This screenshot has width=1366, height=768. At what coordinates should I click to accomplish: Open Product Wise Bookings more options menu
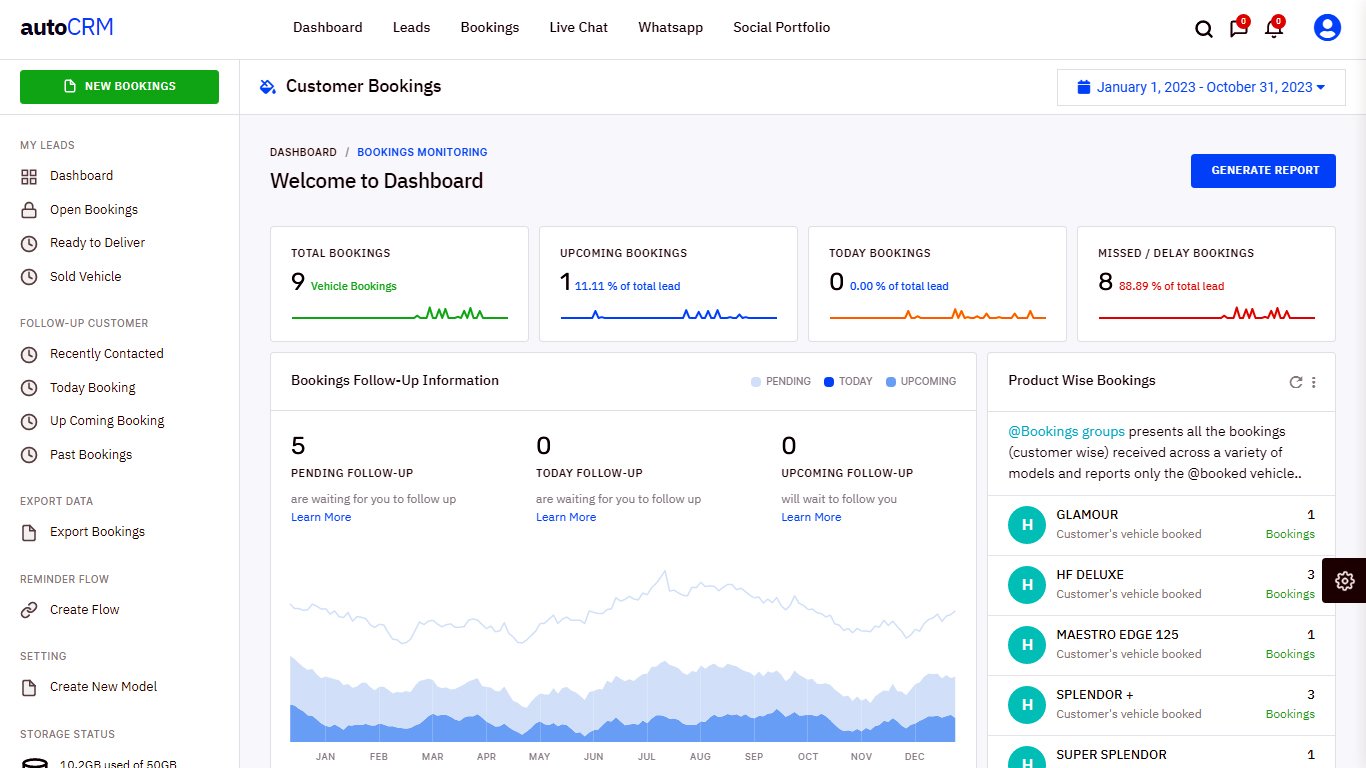click(1314, 382)
